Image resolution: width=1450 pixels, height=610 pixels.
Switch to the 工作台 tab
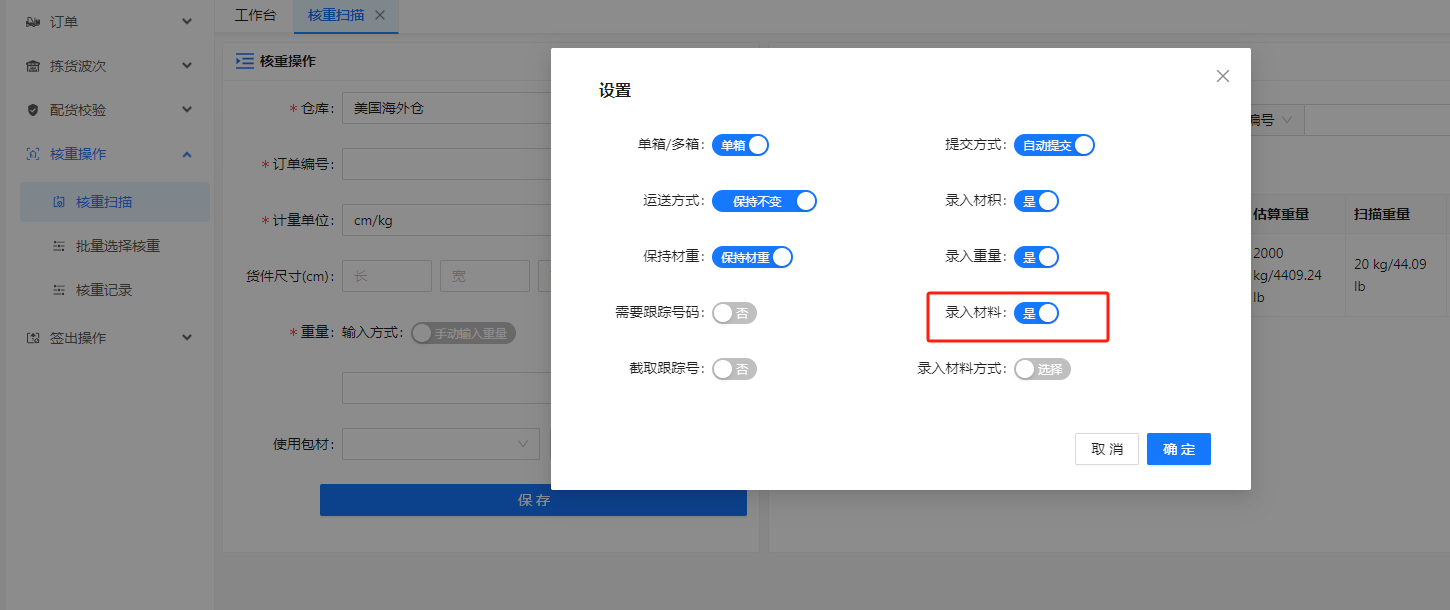click(x=255, y=16)
